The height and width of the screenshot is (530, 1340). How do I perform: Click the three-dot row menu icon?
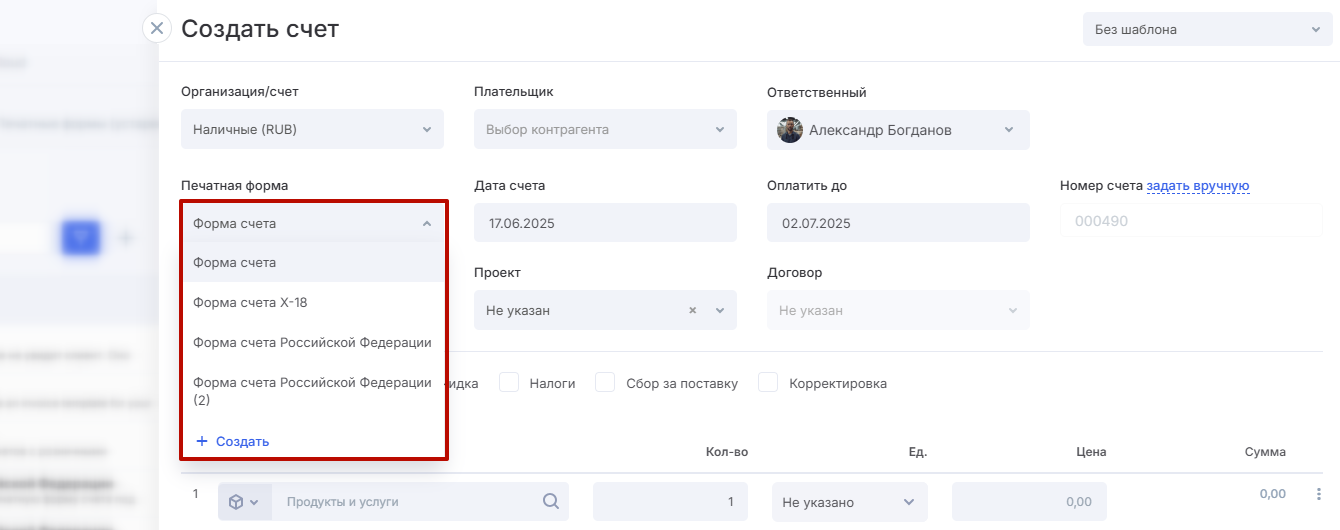pyautogui.click(x=1318, y=494)
